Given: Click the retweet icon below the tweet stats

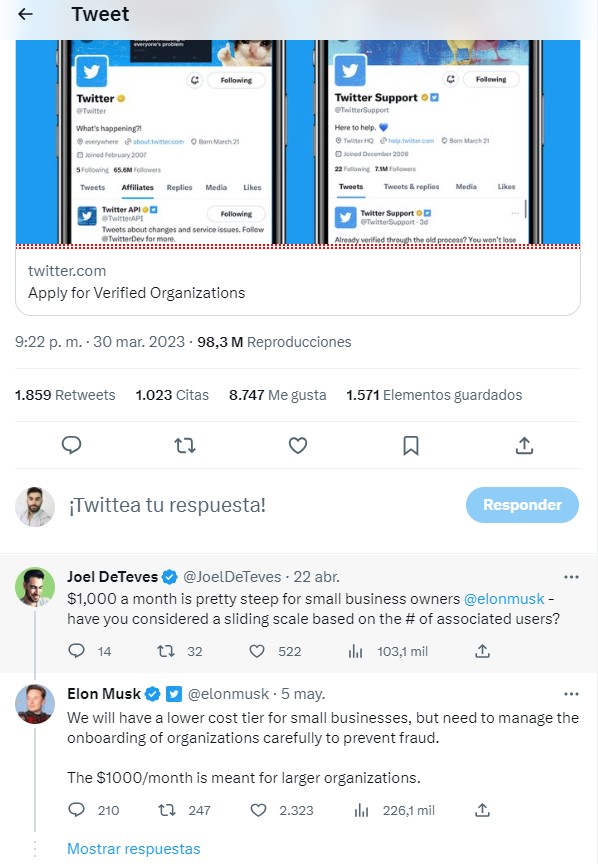Looking at the screenshot, I should click(185, 445).
